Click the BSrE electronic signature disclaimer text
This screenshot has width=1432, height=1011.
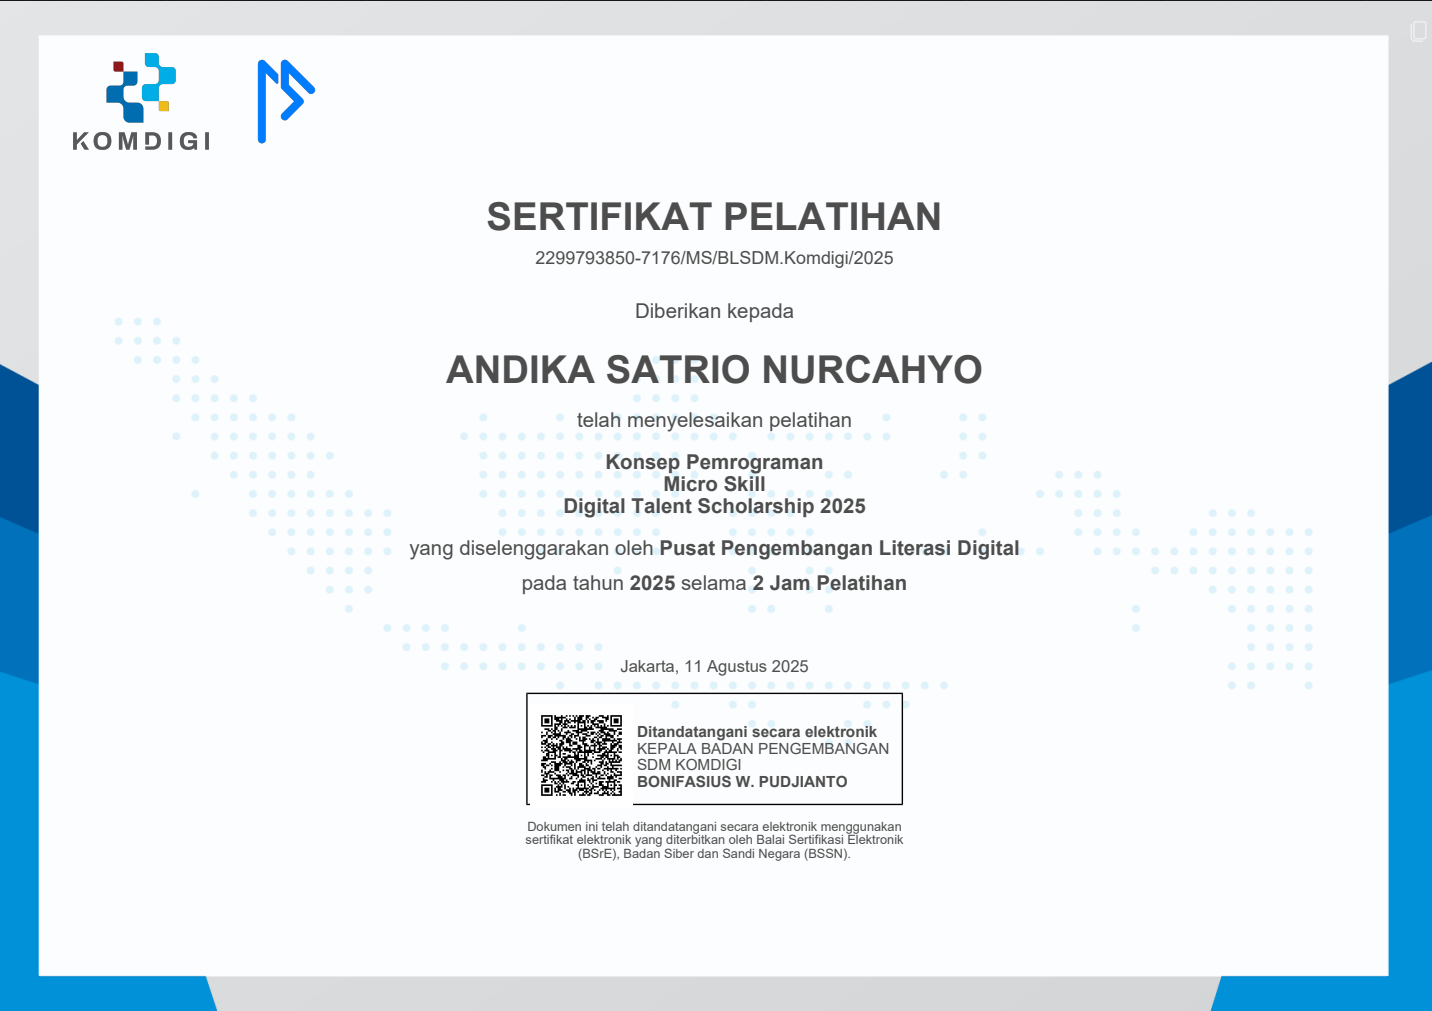pos(714,840)
